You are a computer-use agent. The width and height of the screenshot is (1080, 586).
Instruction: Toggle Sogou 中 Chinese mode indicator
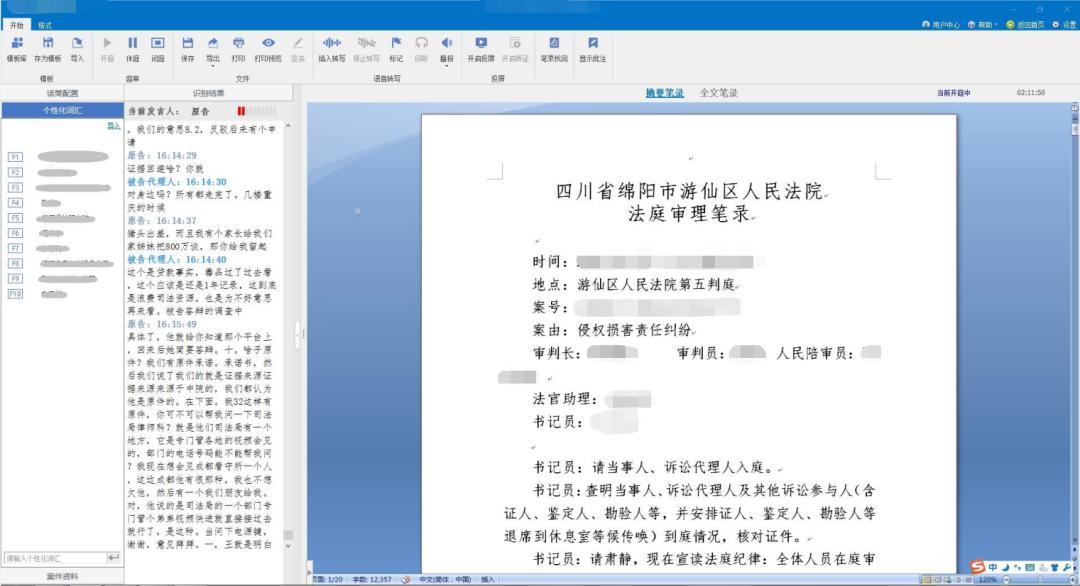coord(993,567)
